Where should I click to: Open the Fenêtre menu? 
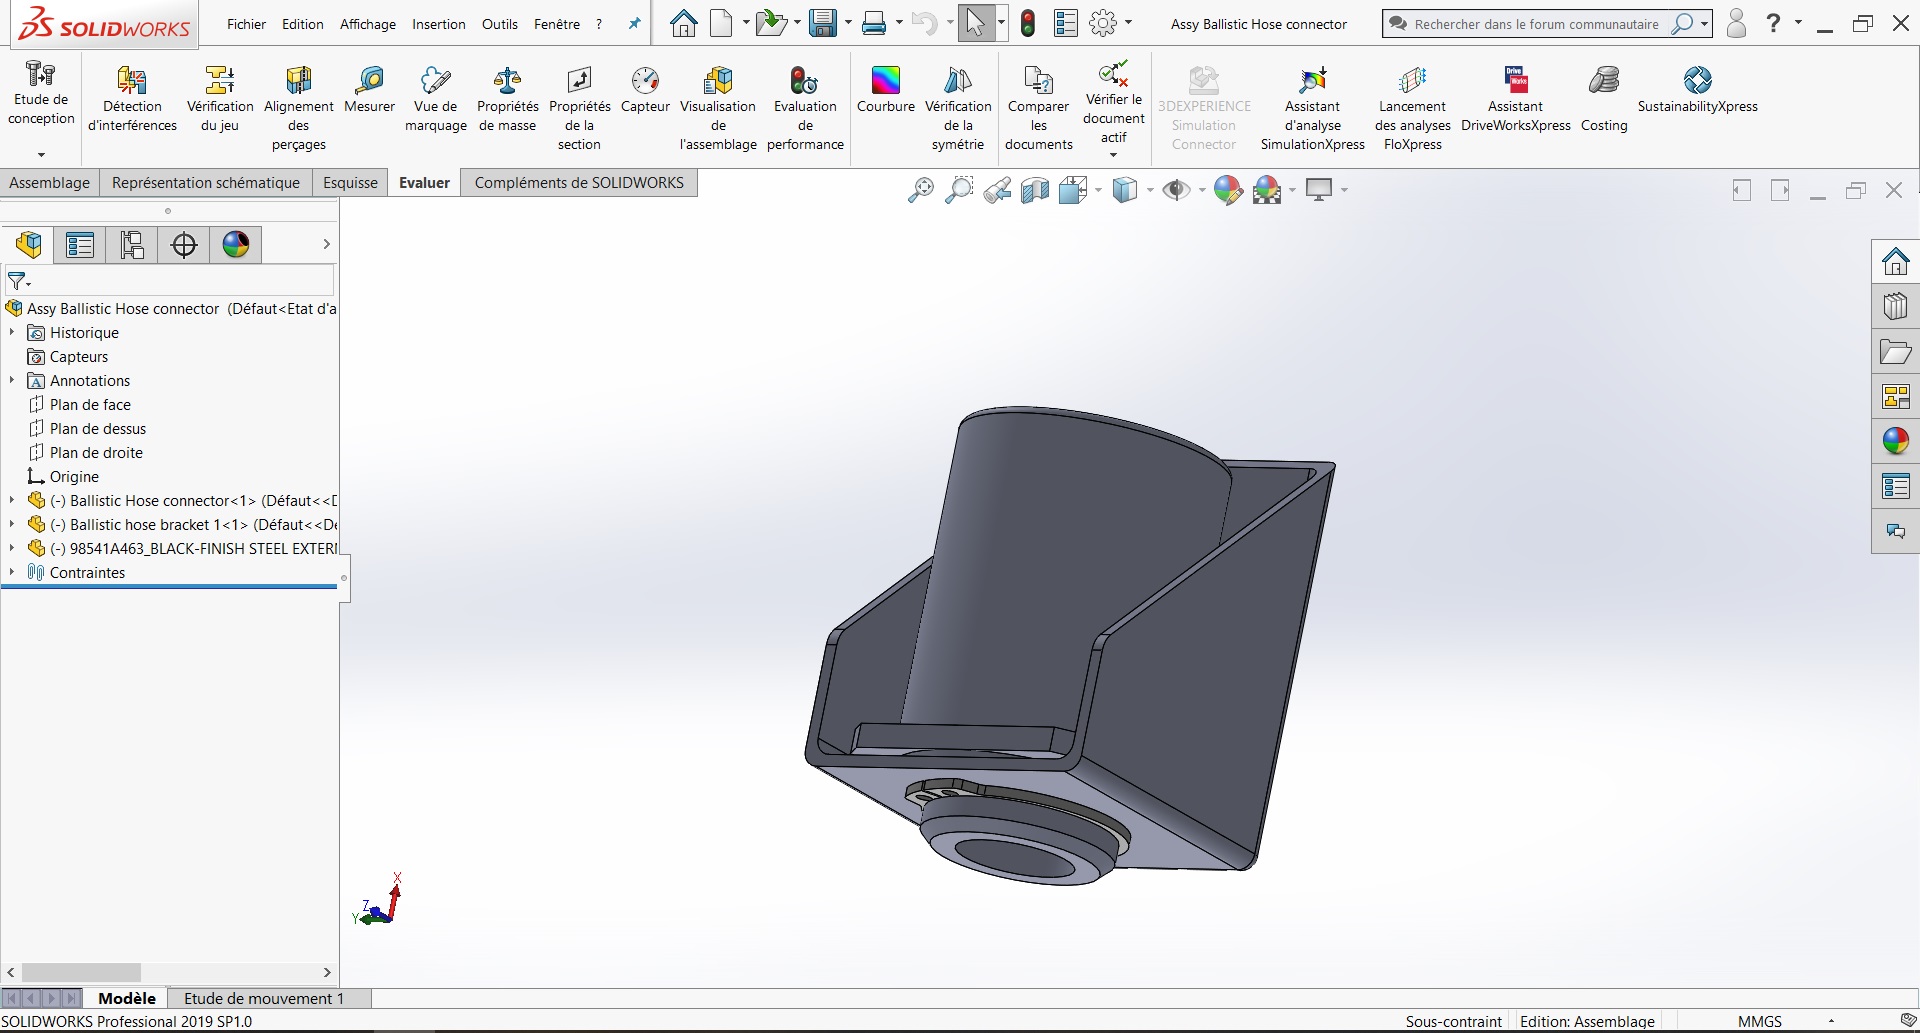coord(557,24)
